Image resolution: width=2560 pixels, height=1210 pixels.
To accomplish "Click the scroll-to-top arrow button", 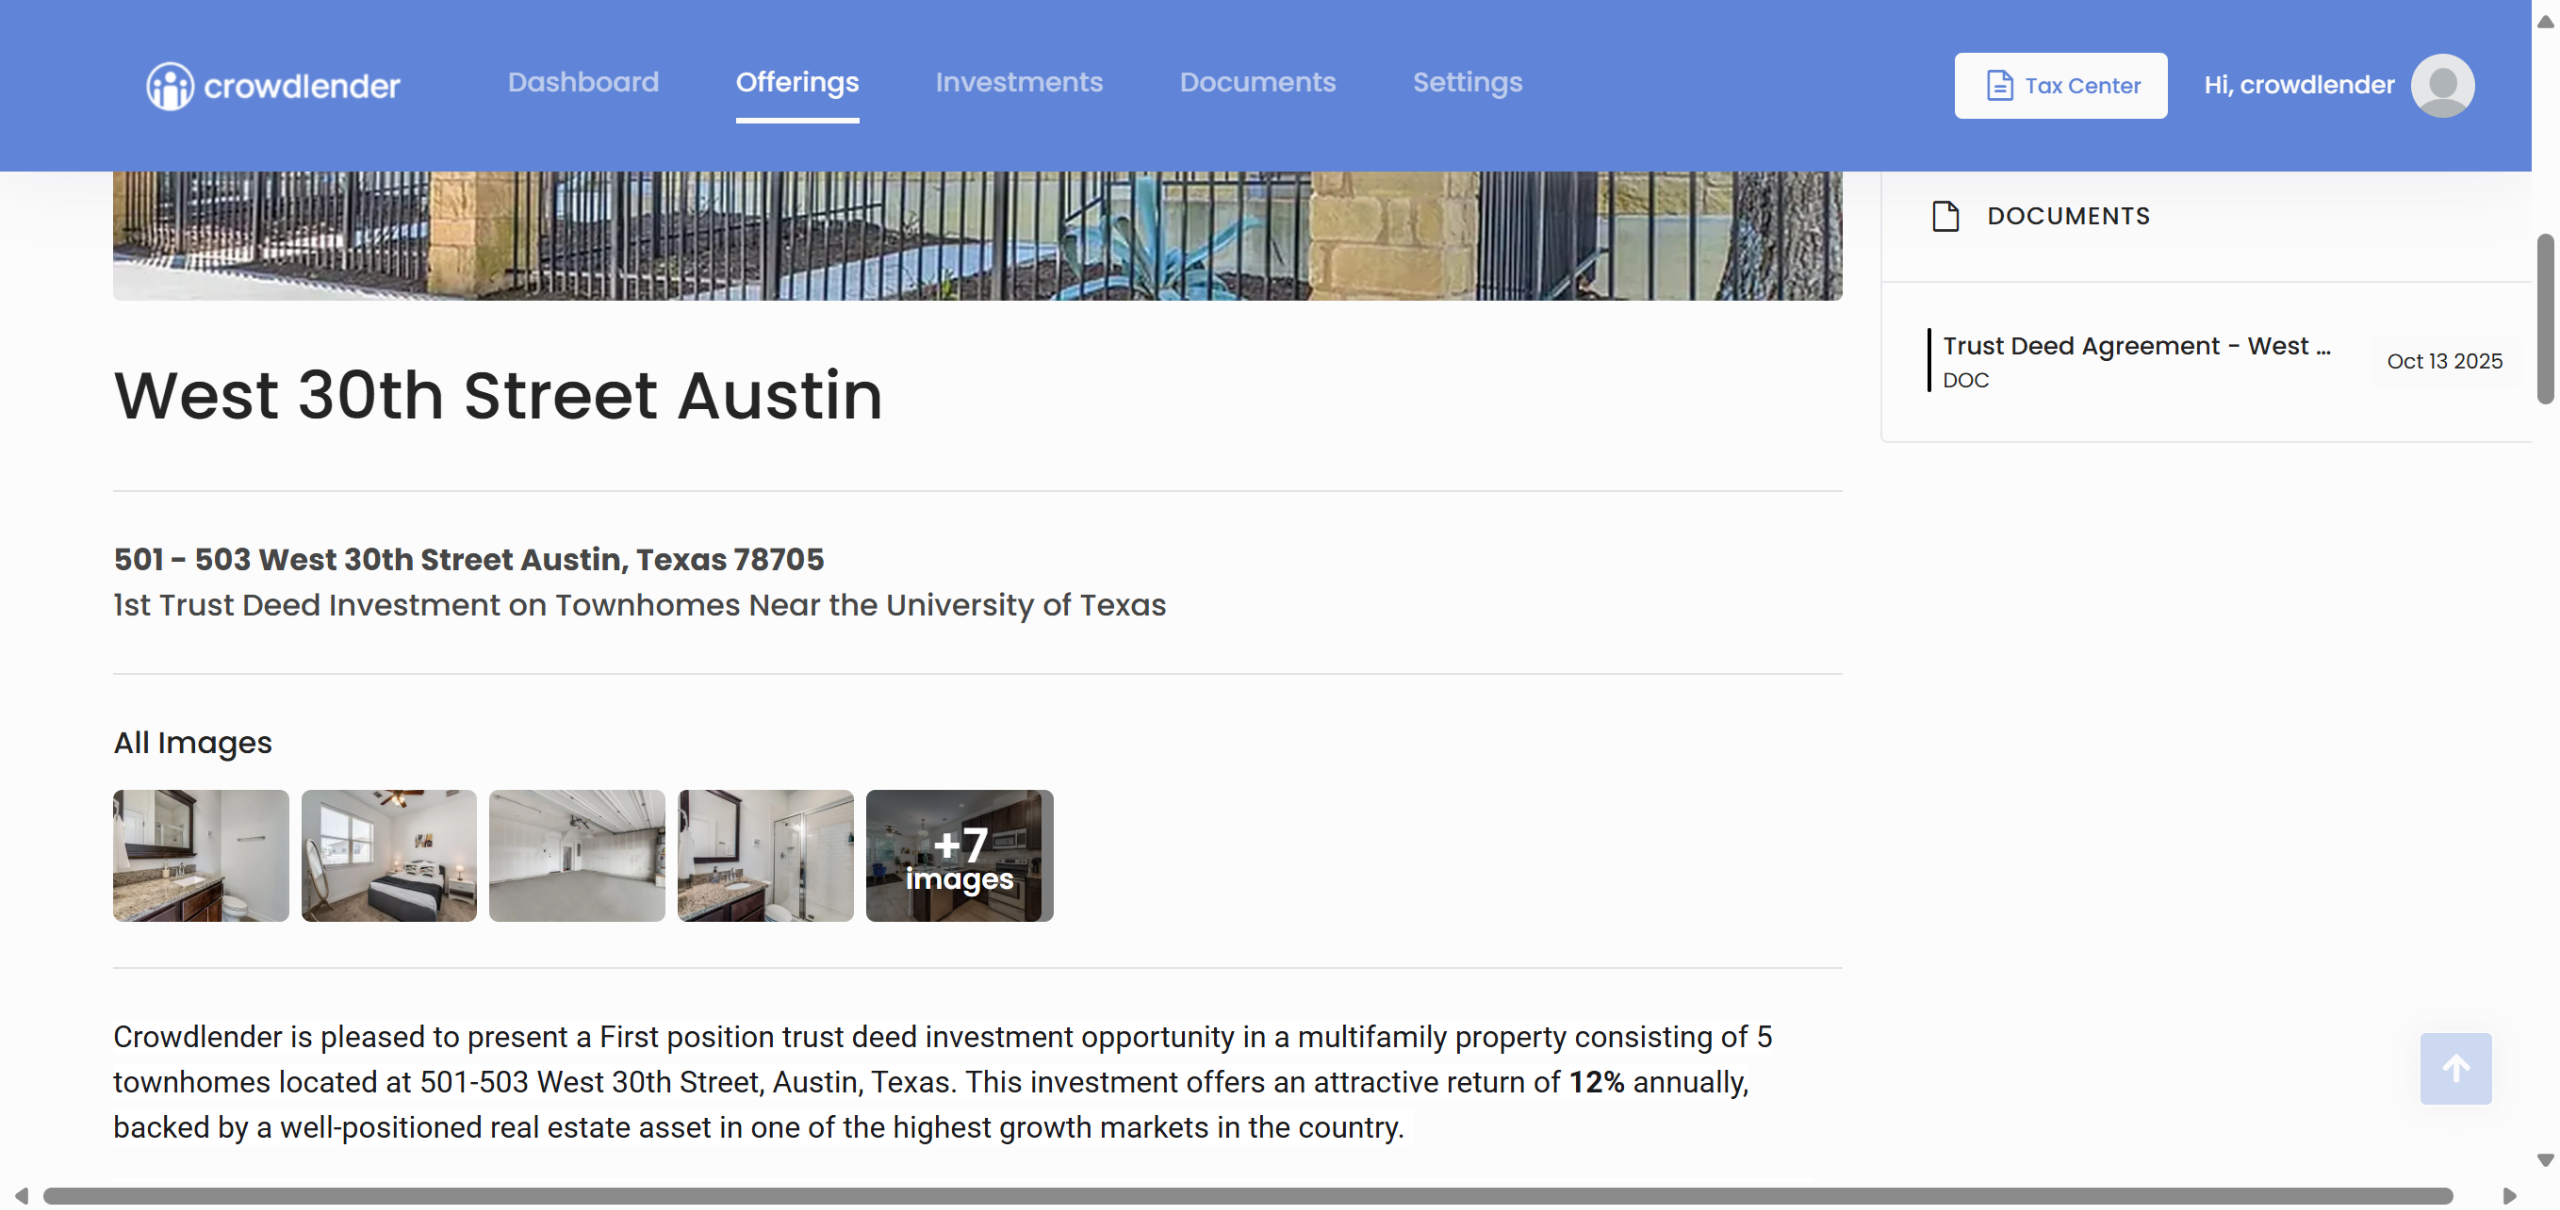I will 2455,1068.
